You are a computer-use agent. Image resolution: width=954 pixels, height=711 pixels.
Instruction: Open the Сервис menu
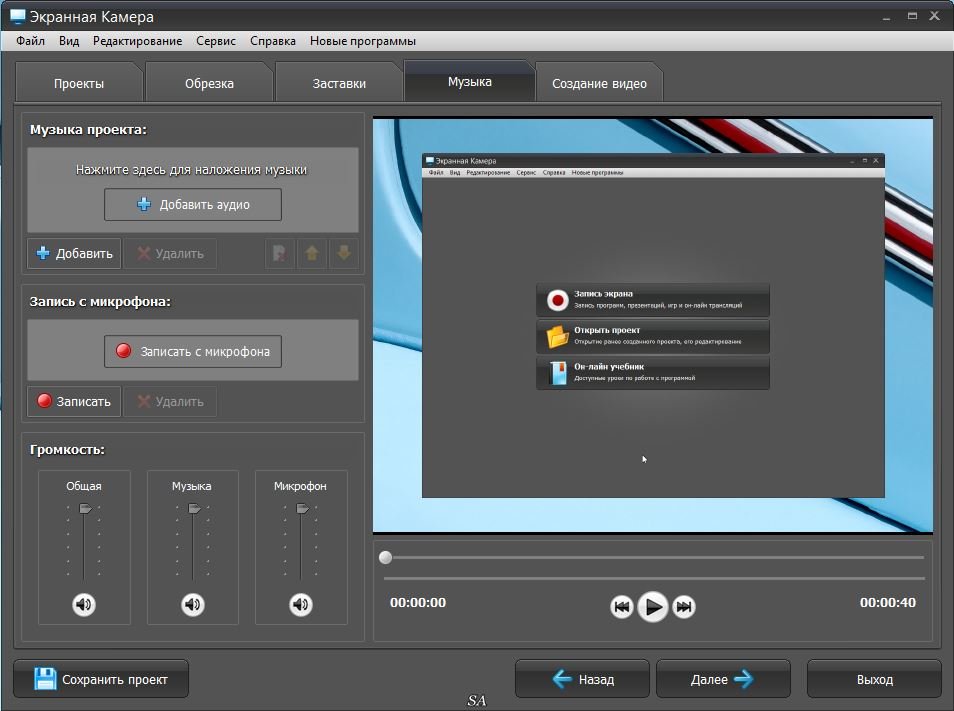pyautogui.click(x=216, y=41)
